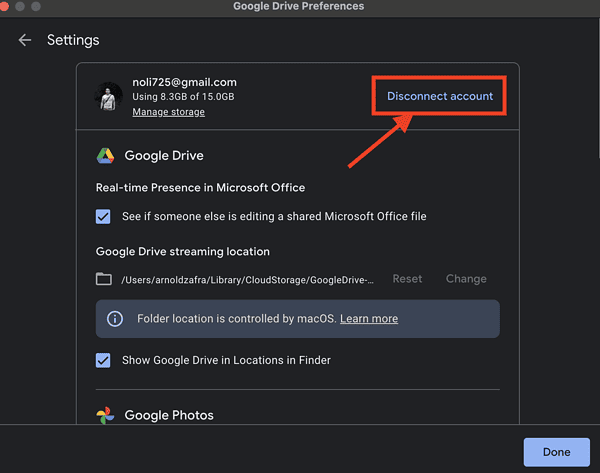Click the info icon in the macOS notice

pyautogui.click(x=115, y=319)
